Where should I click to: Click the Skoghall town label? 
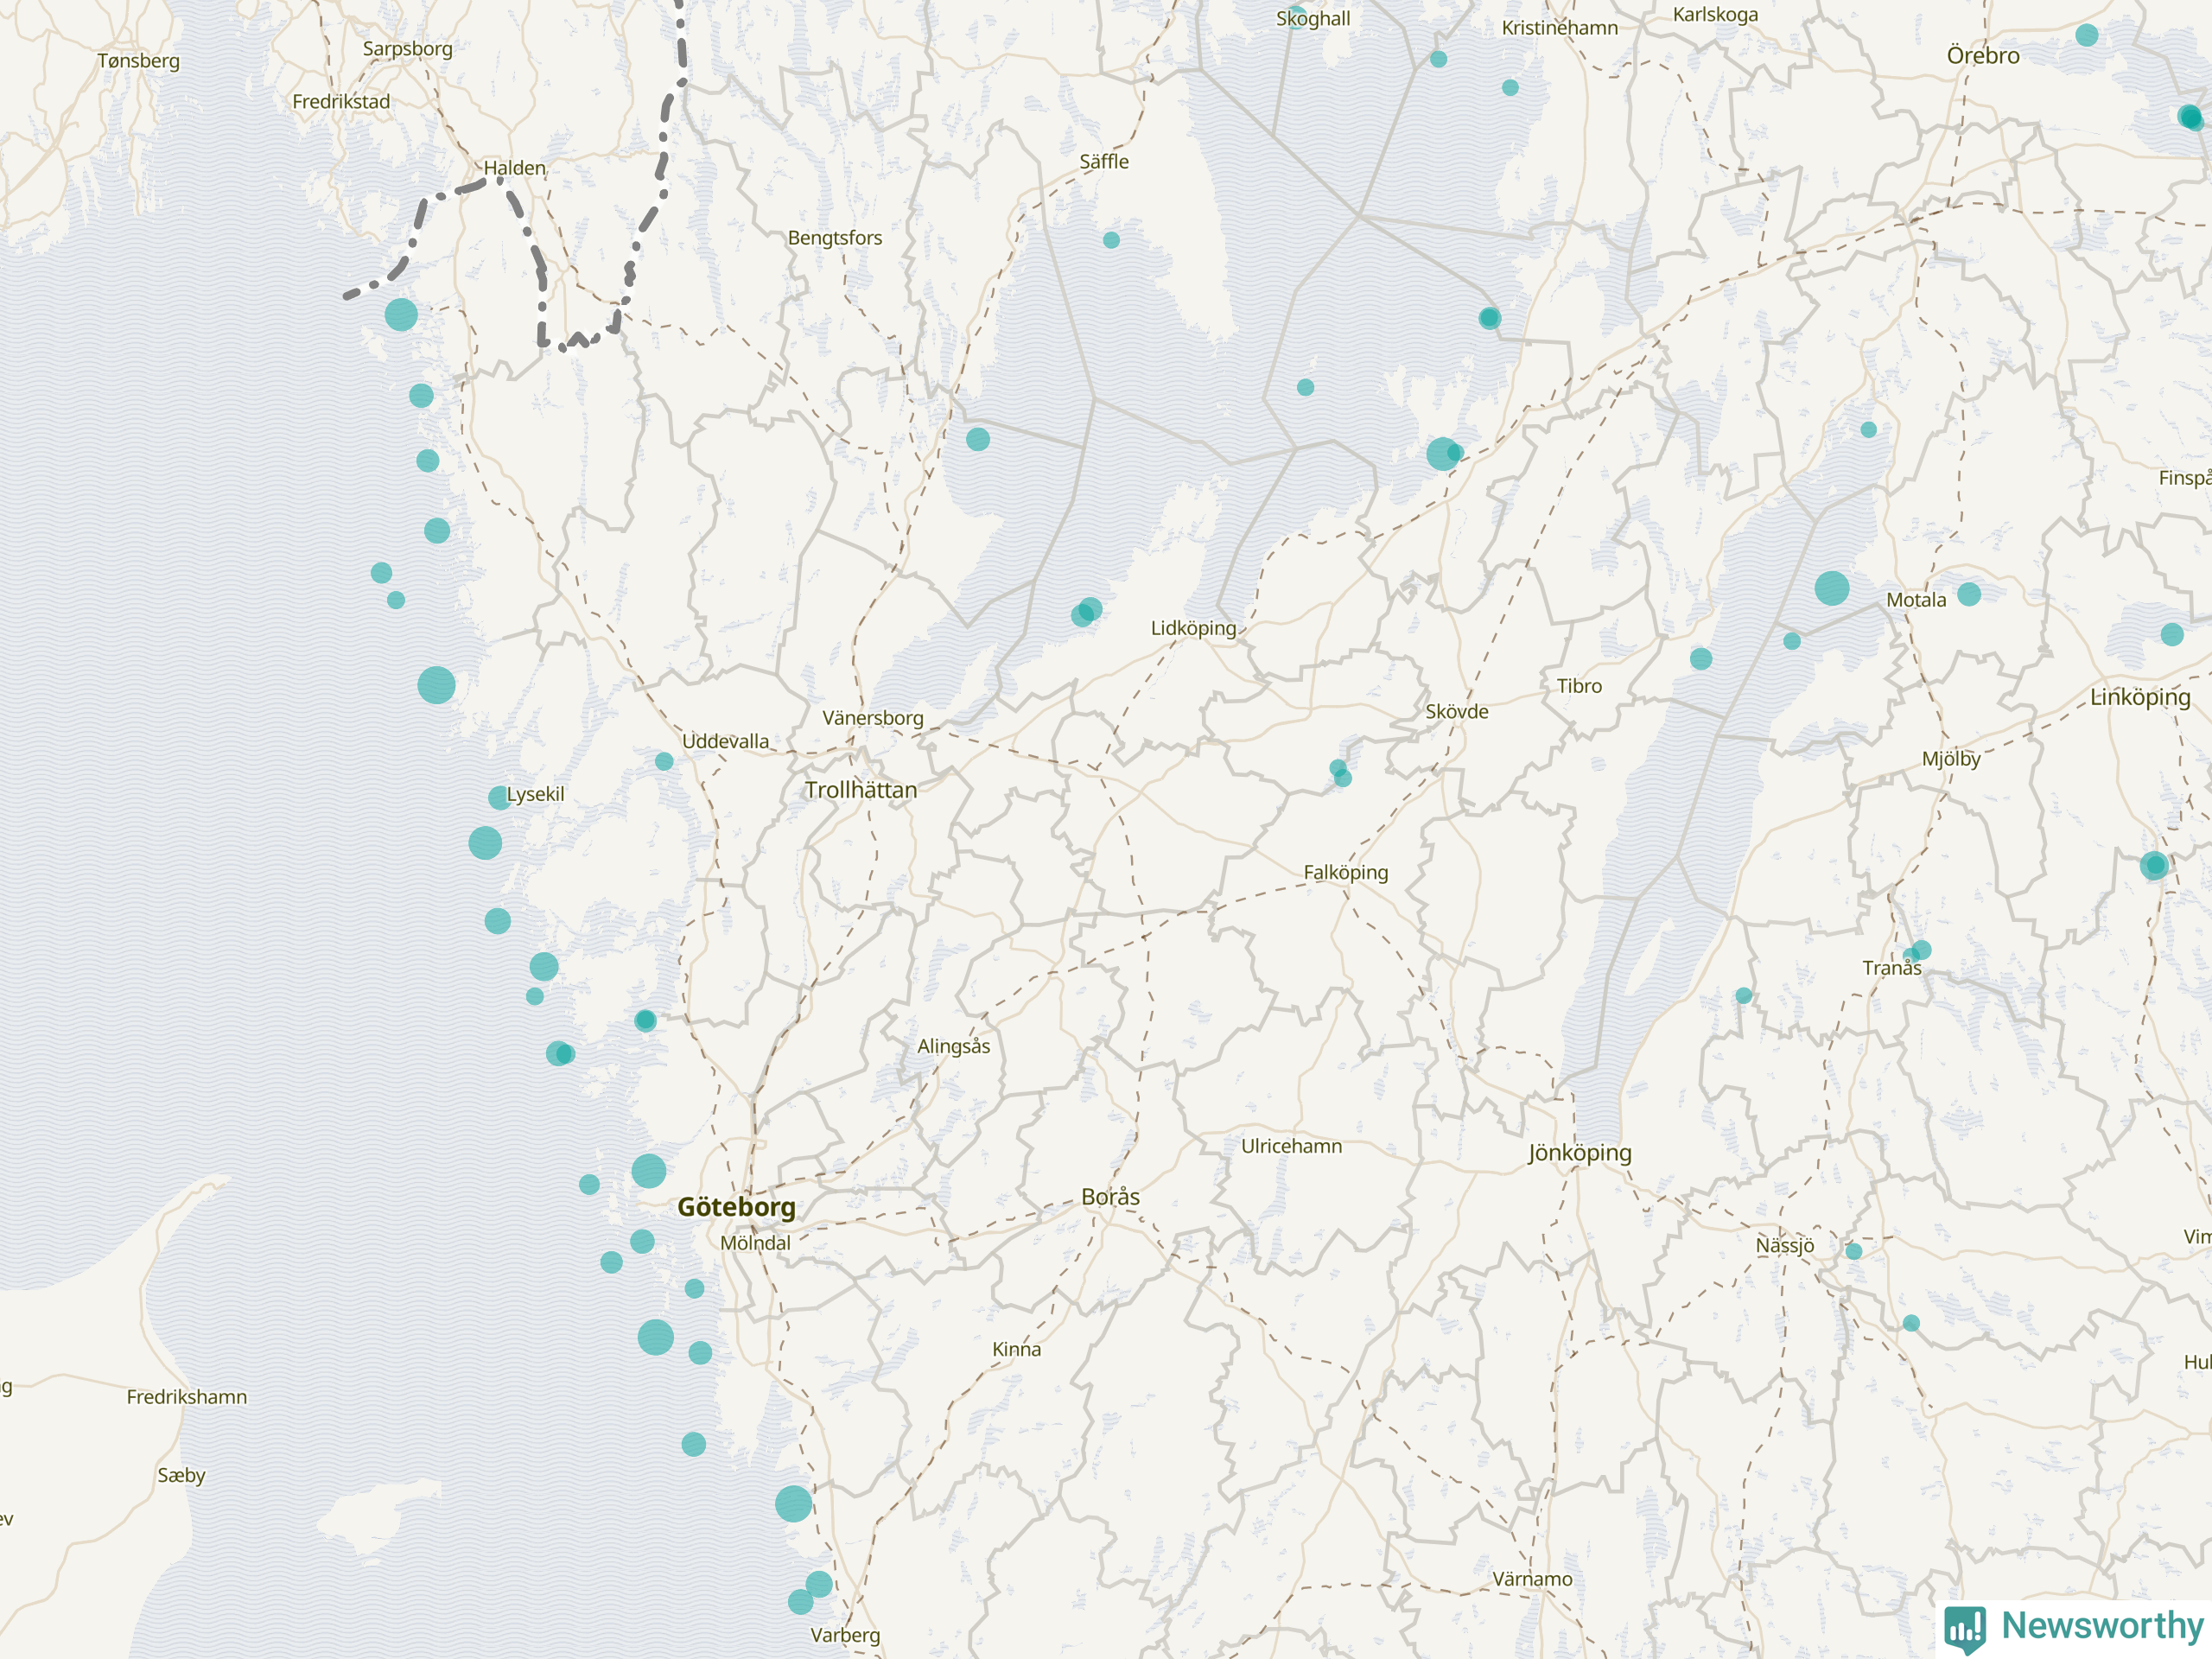1313,18
